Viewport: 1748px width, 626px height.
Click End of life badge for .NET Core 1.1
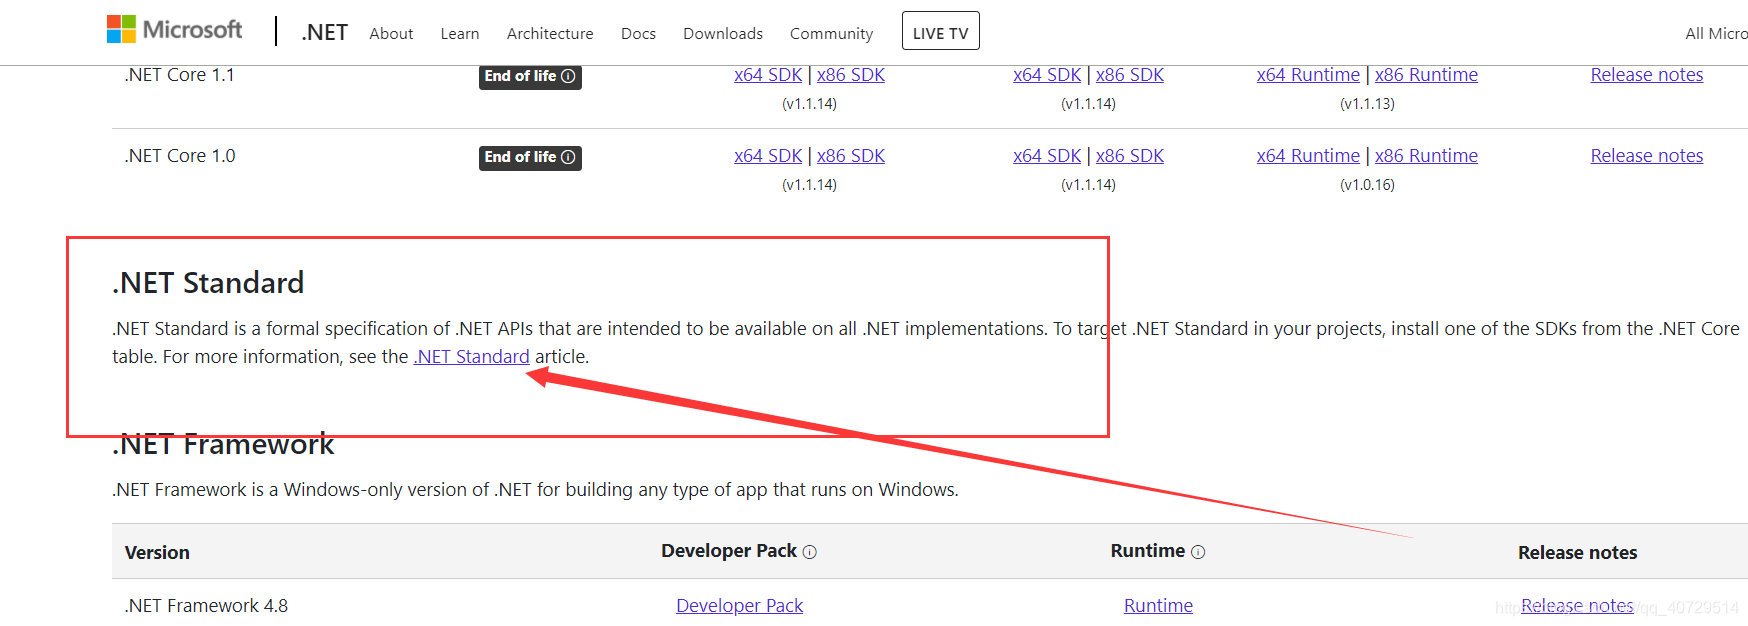point(530,76)
